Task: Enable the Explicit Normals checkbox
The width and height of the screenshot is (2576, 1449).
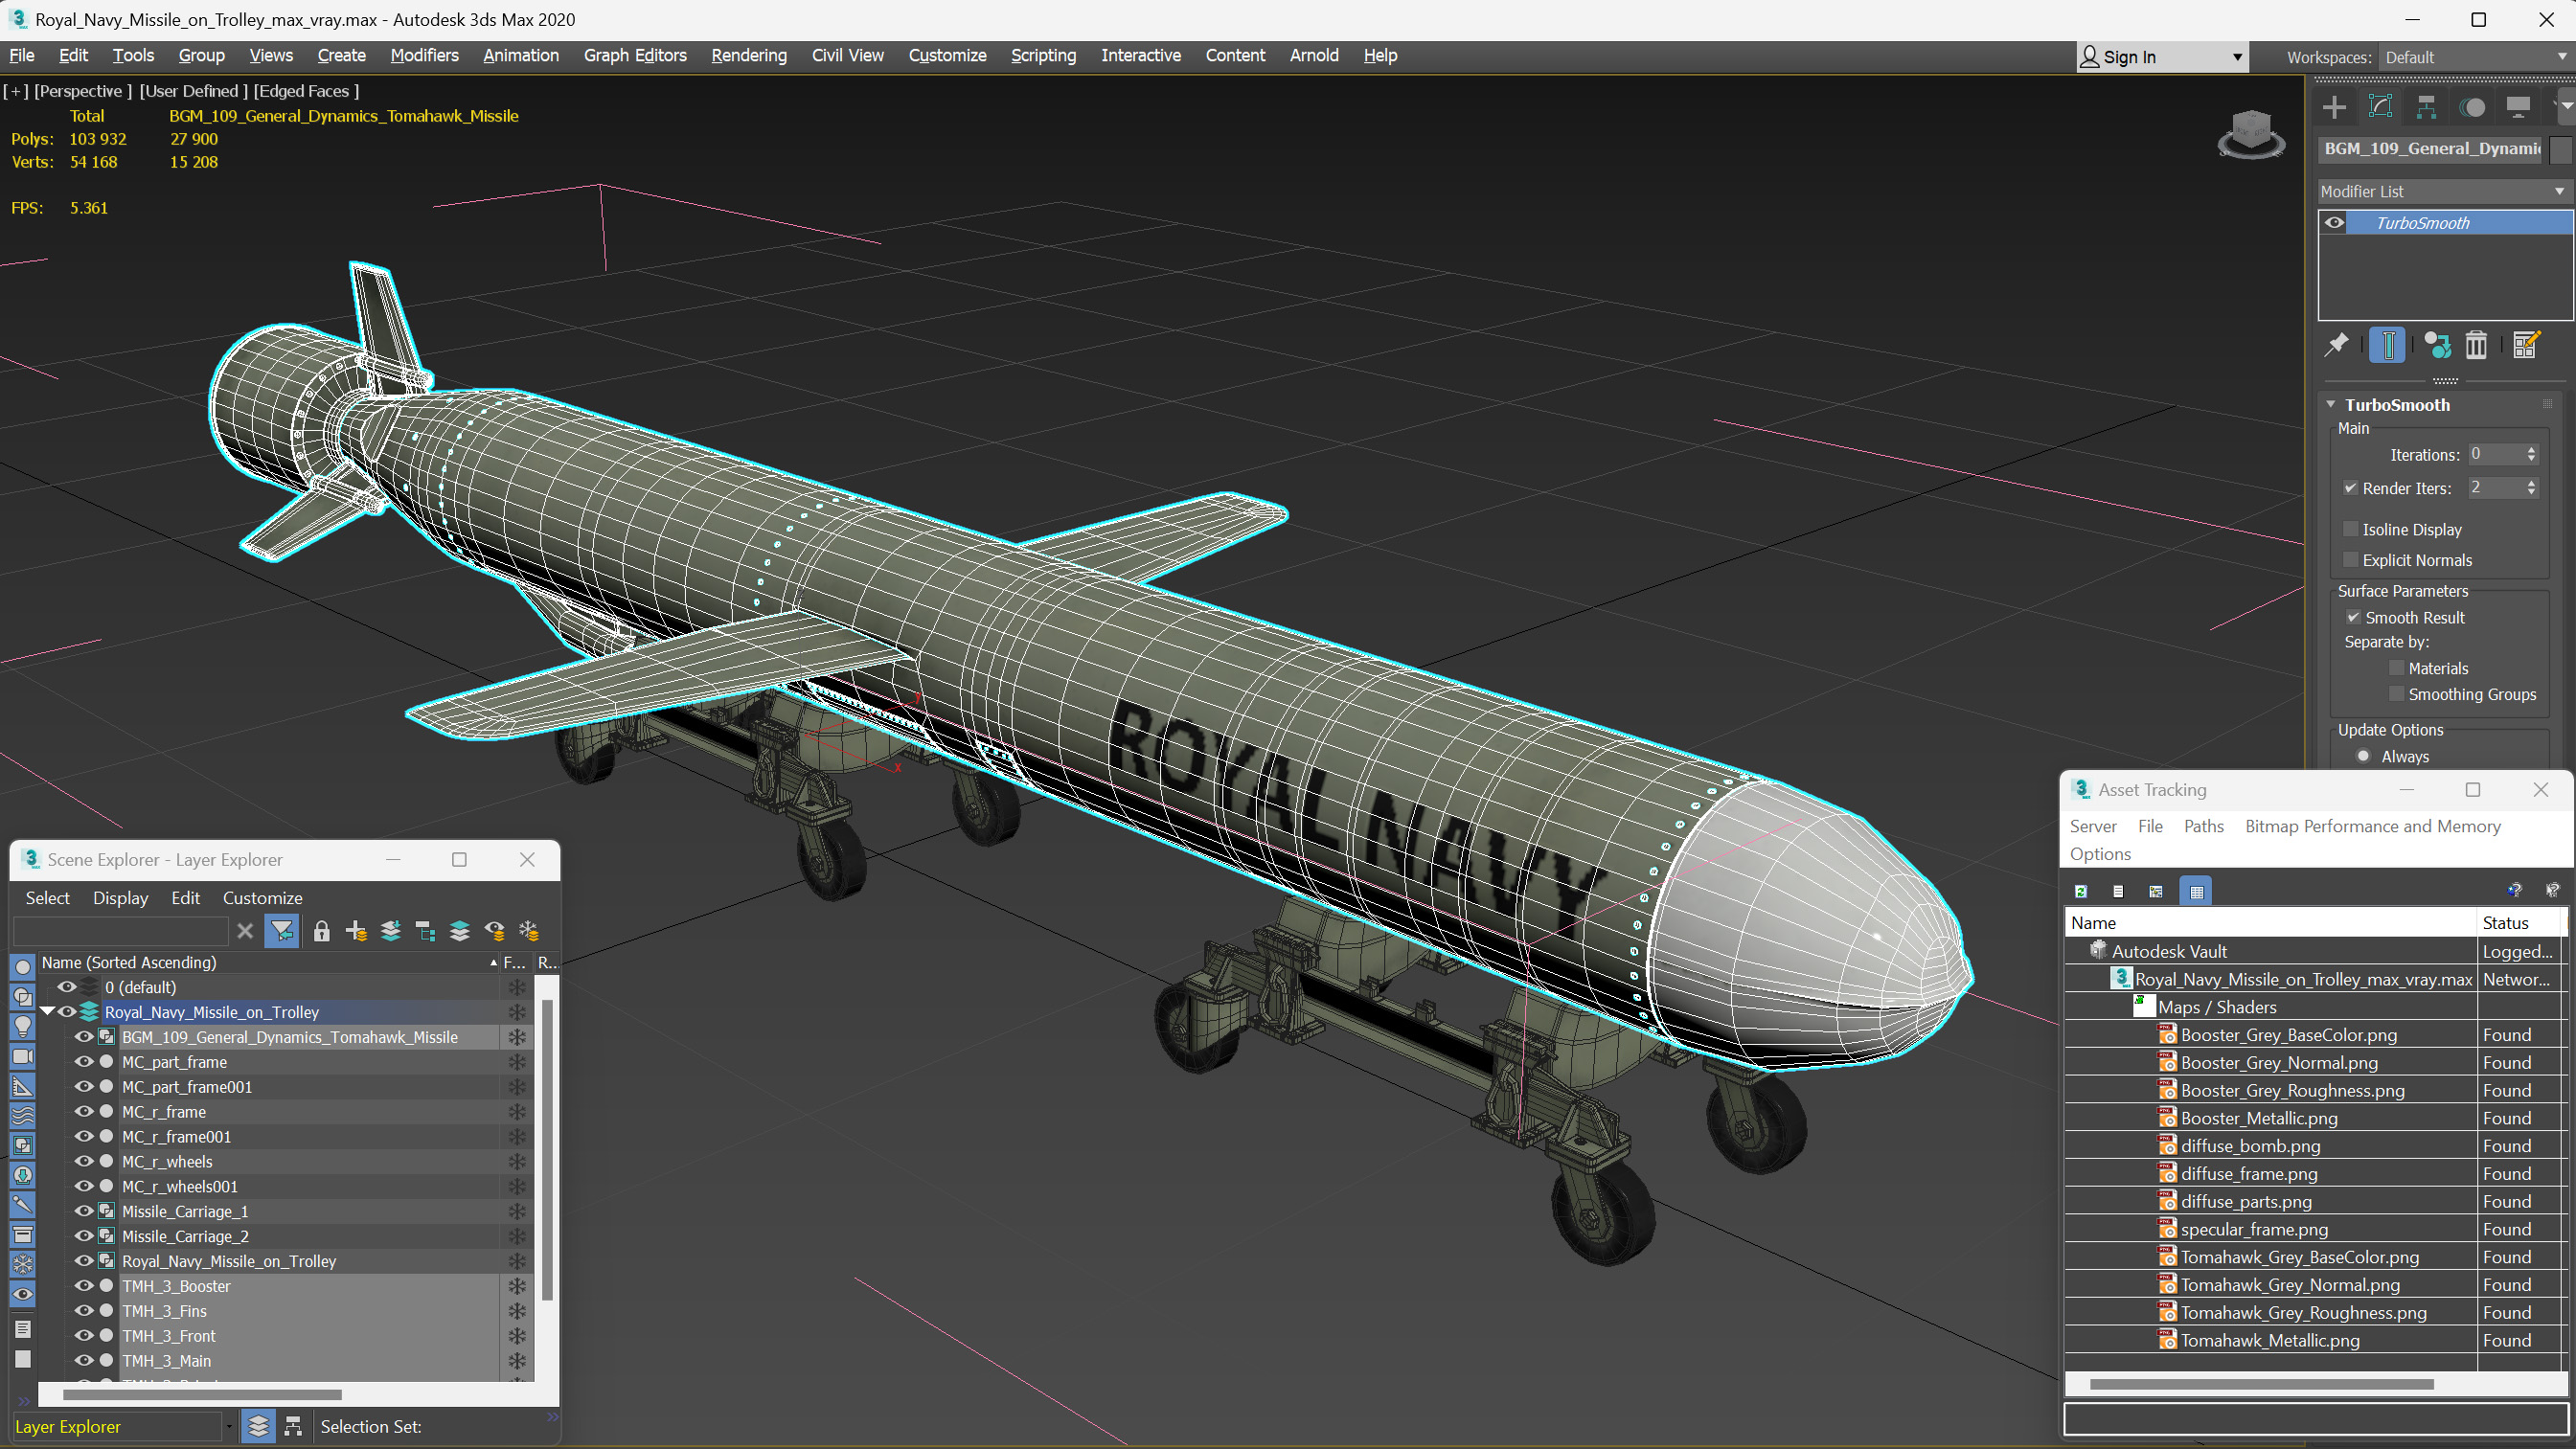Action: tap(2351, 560)
